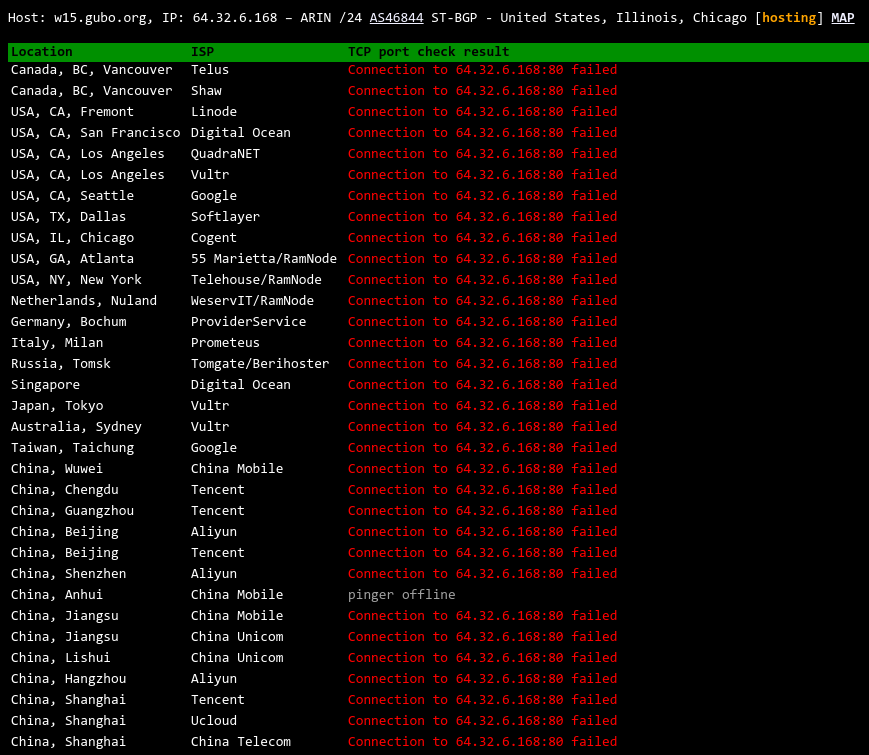Open the AS46844 link in the header
The width and height of the screenshot is (869, 755).
396,18
